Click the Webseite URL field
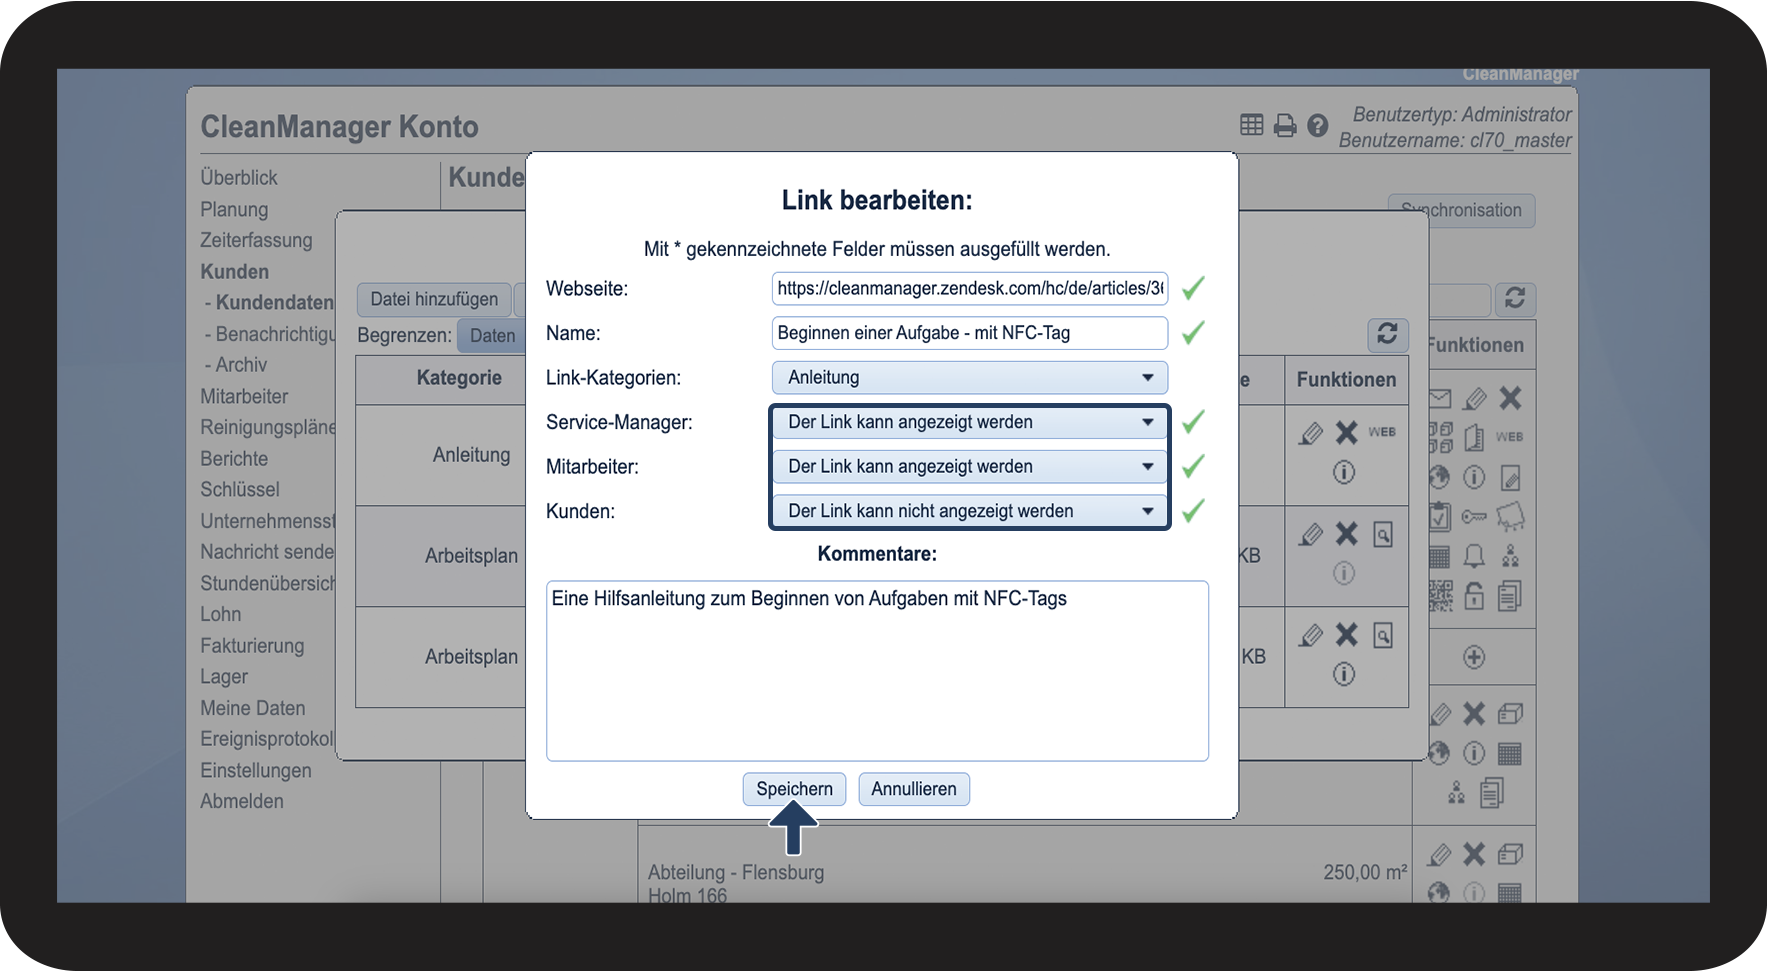The image size is (1767, 971). point(969,288)
